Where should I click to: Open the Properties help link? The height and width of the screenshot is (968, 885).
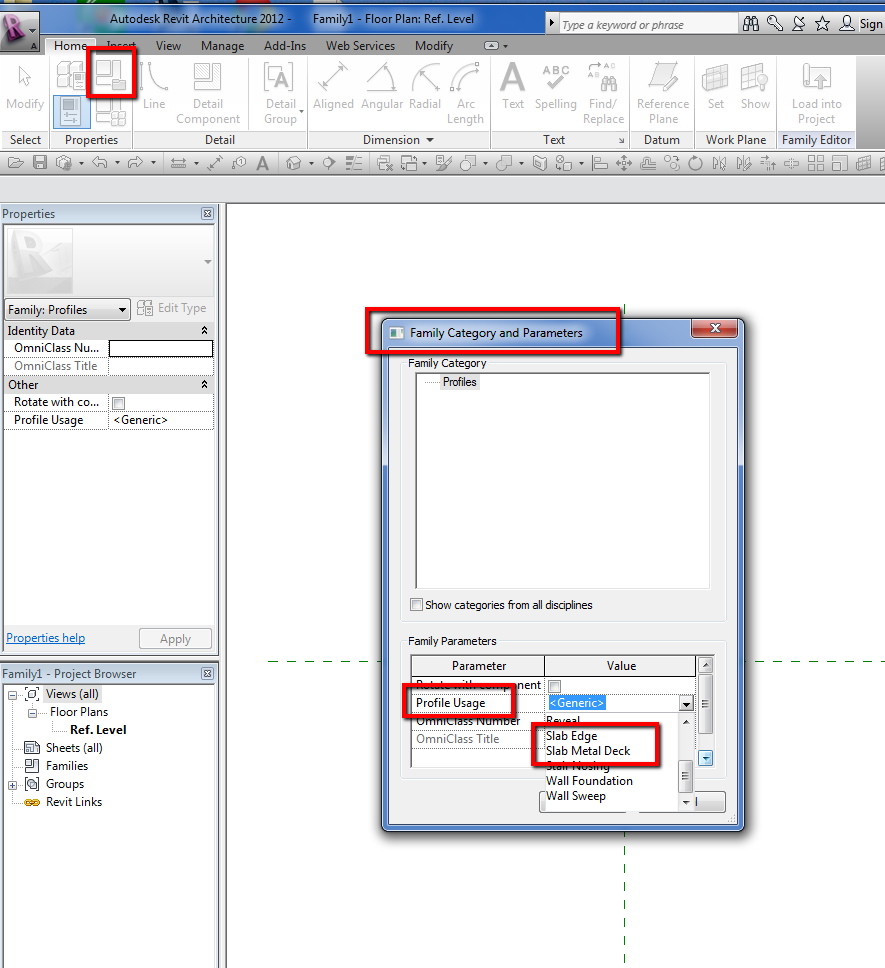46,638
